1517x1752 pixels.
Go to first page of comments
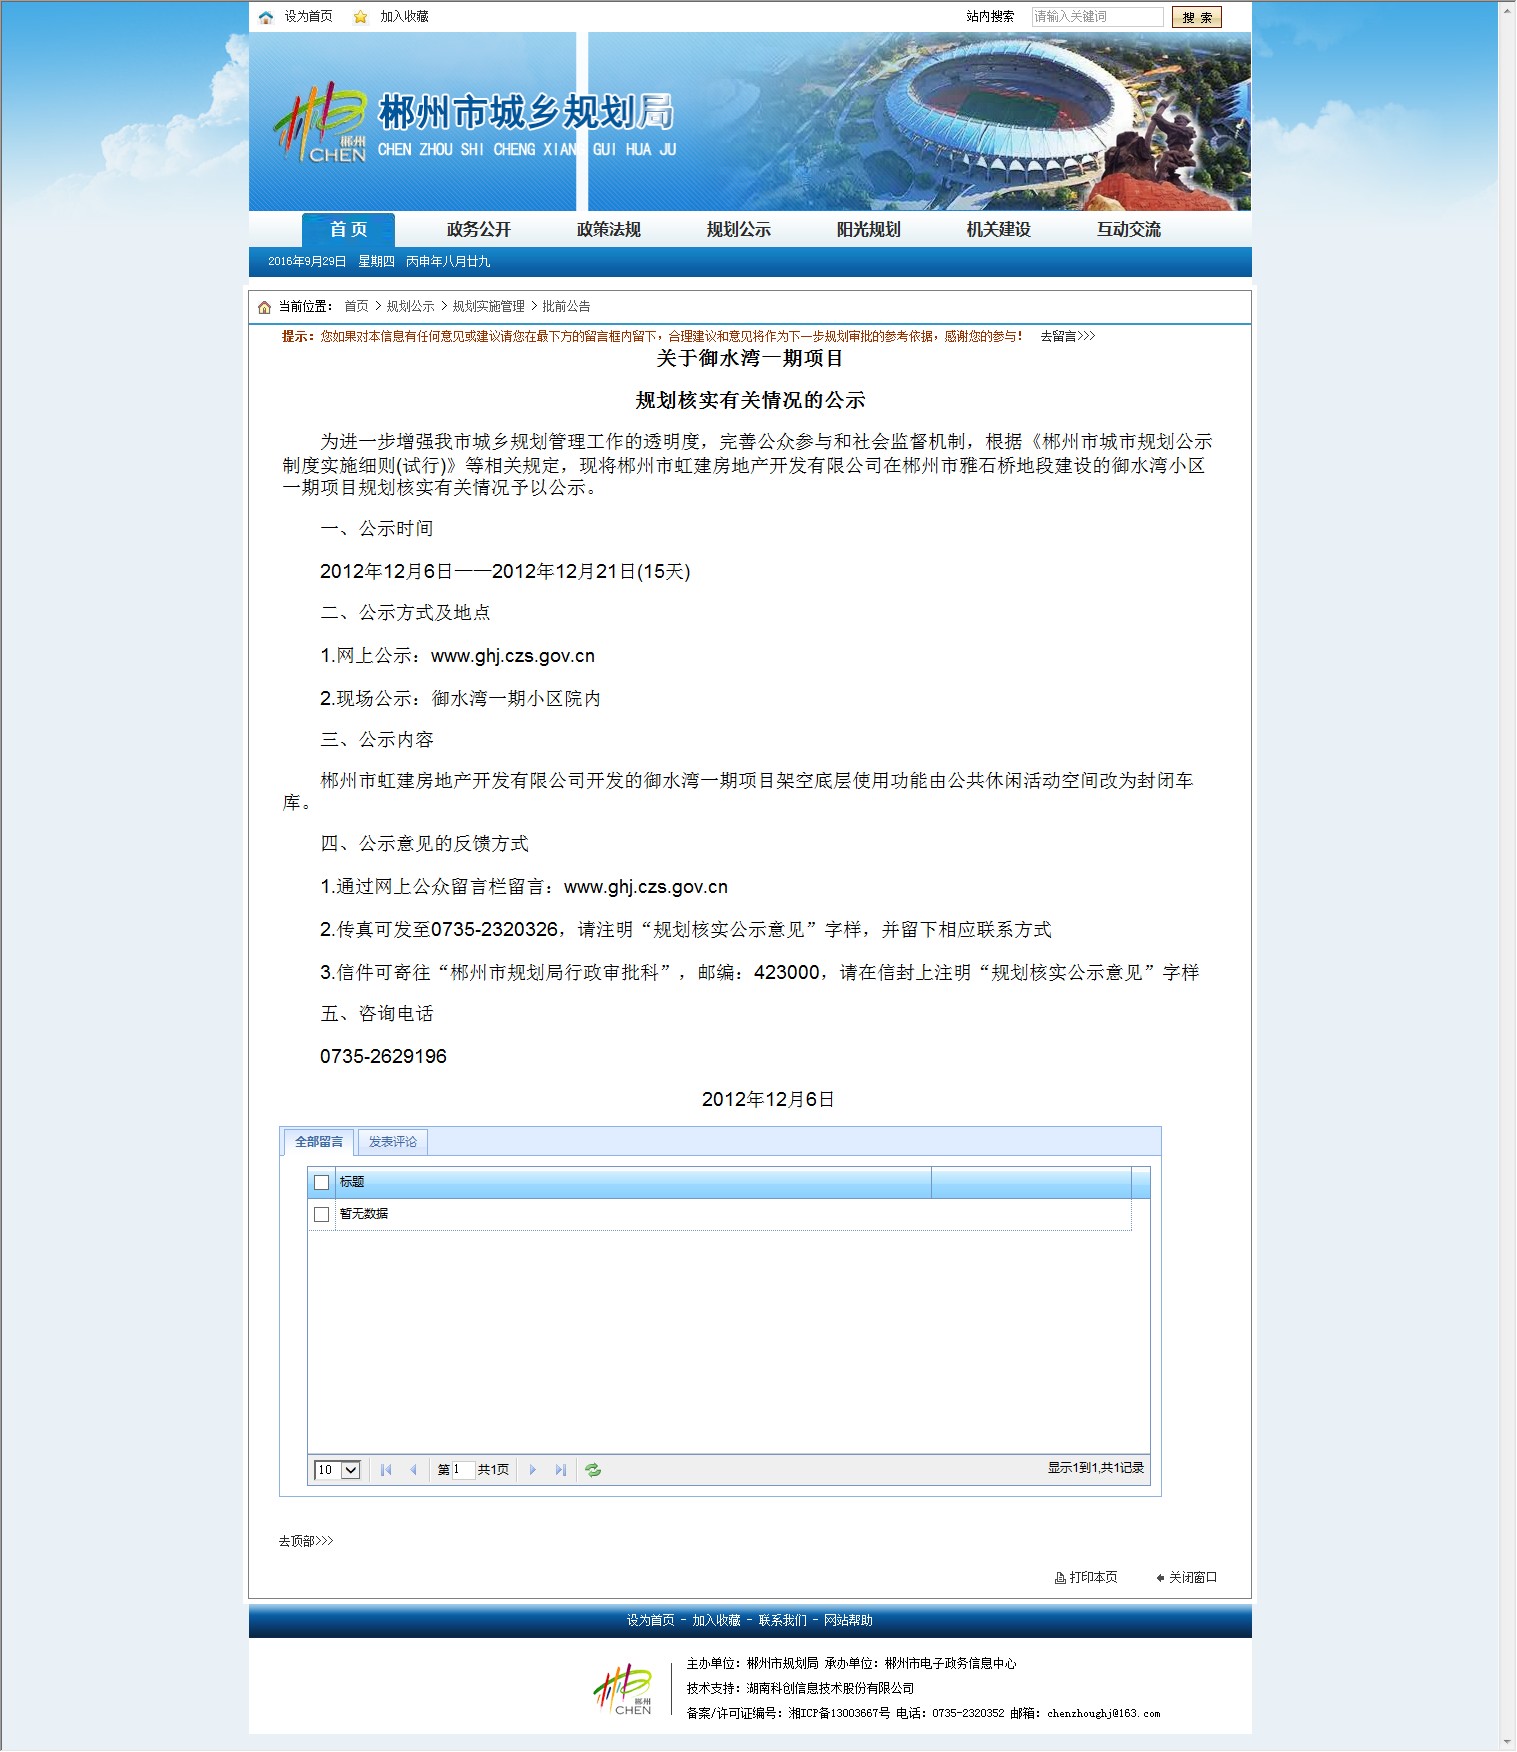pyautogui.click(x=386, y=1470)
